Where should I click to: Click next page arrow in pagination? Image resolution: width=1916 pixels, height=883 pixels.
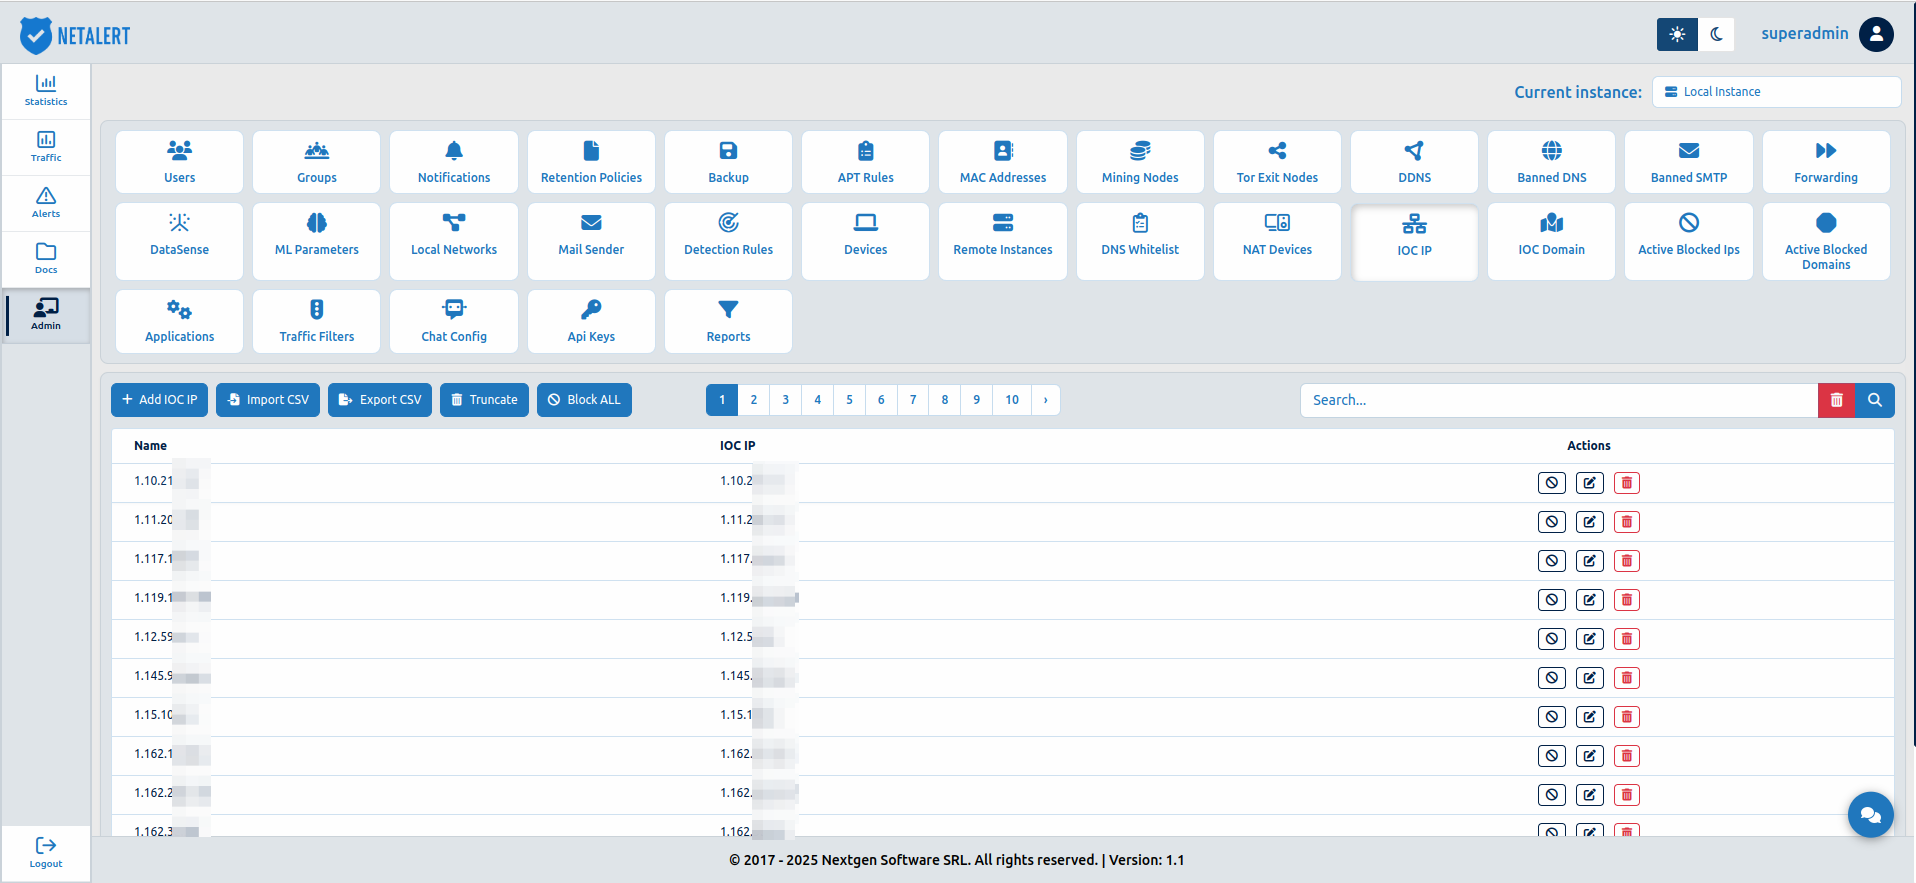point(1046,400)
